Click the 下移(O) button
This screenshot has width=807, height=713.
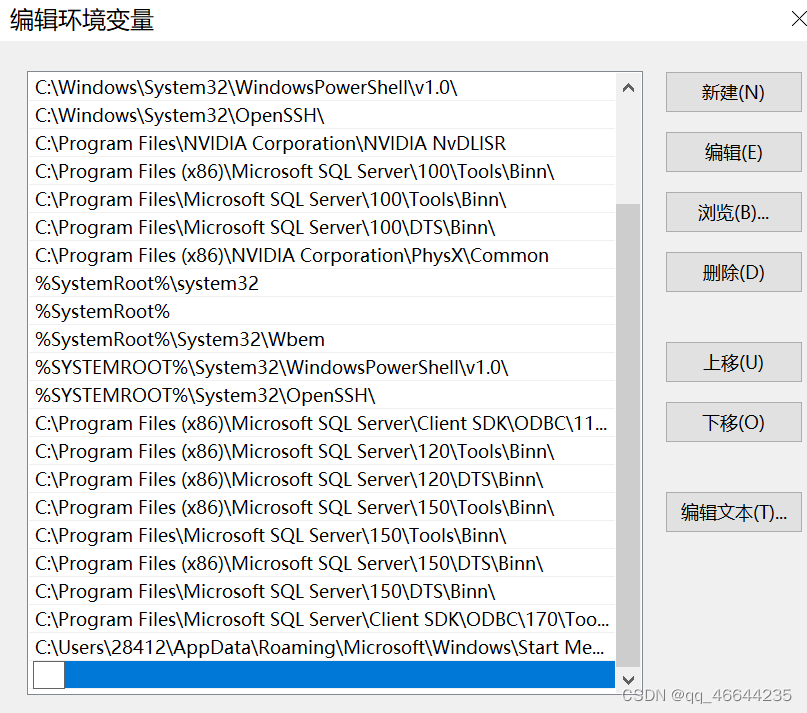pos(733,422)
